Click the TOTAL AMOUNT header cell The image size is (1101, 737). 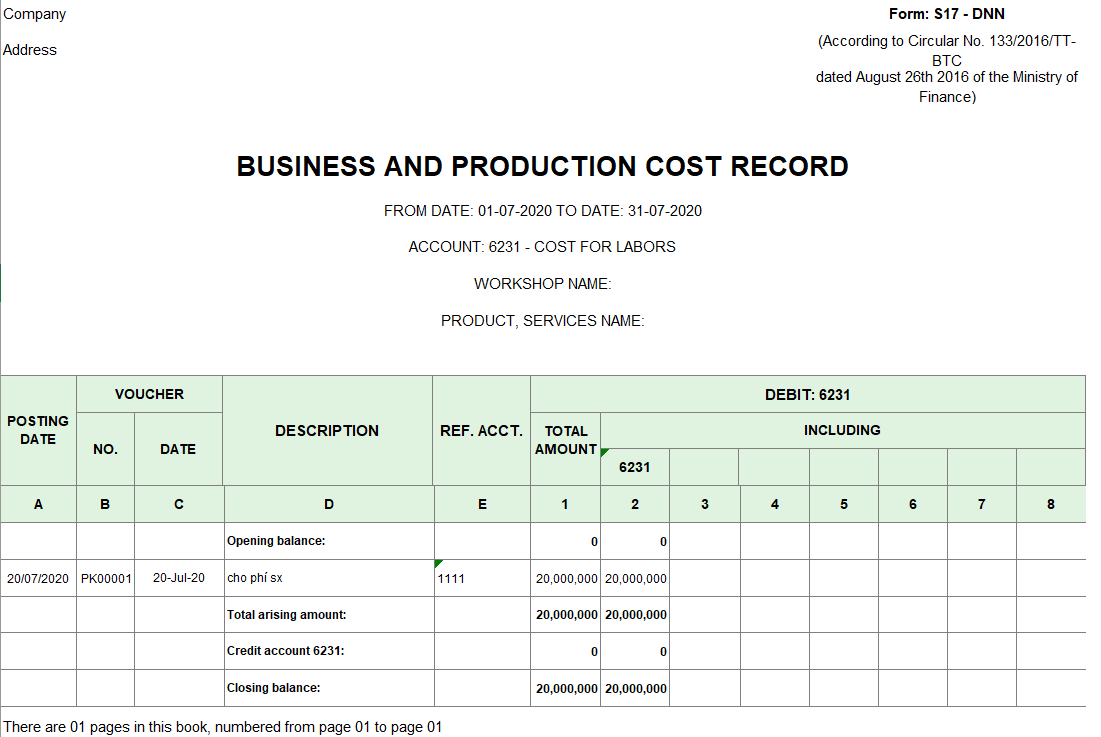pos(565,440)
